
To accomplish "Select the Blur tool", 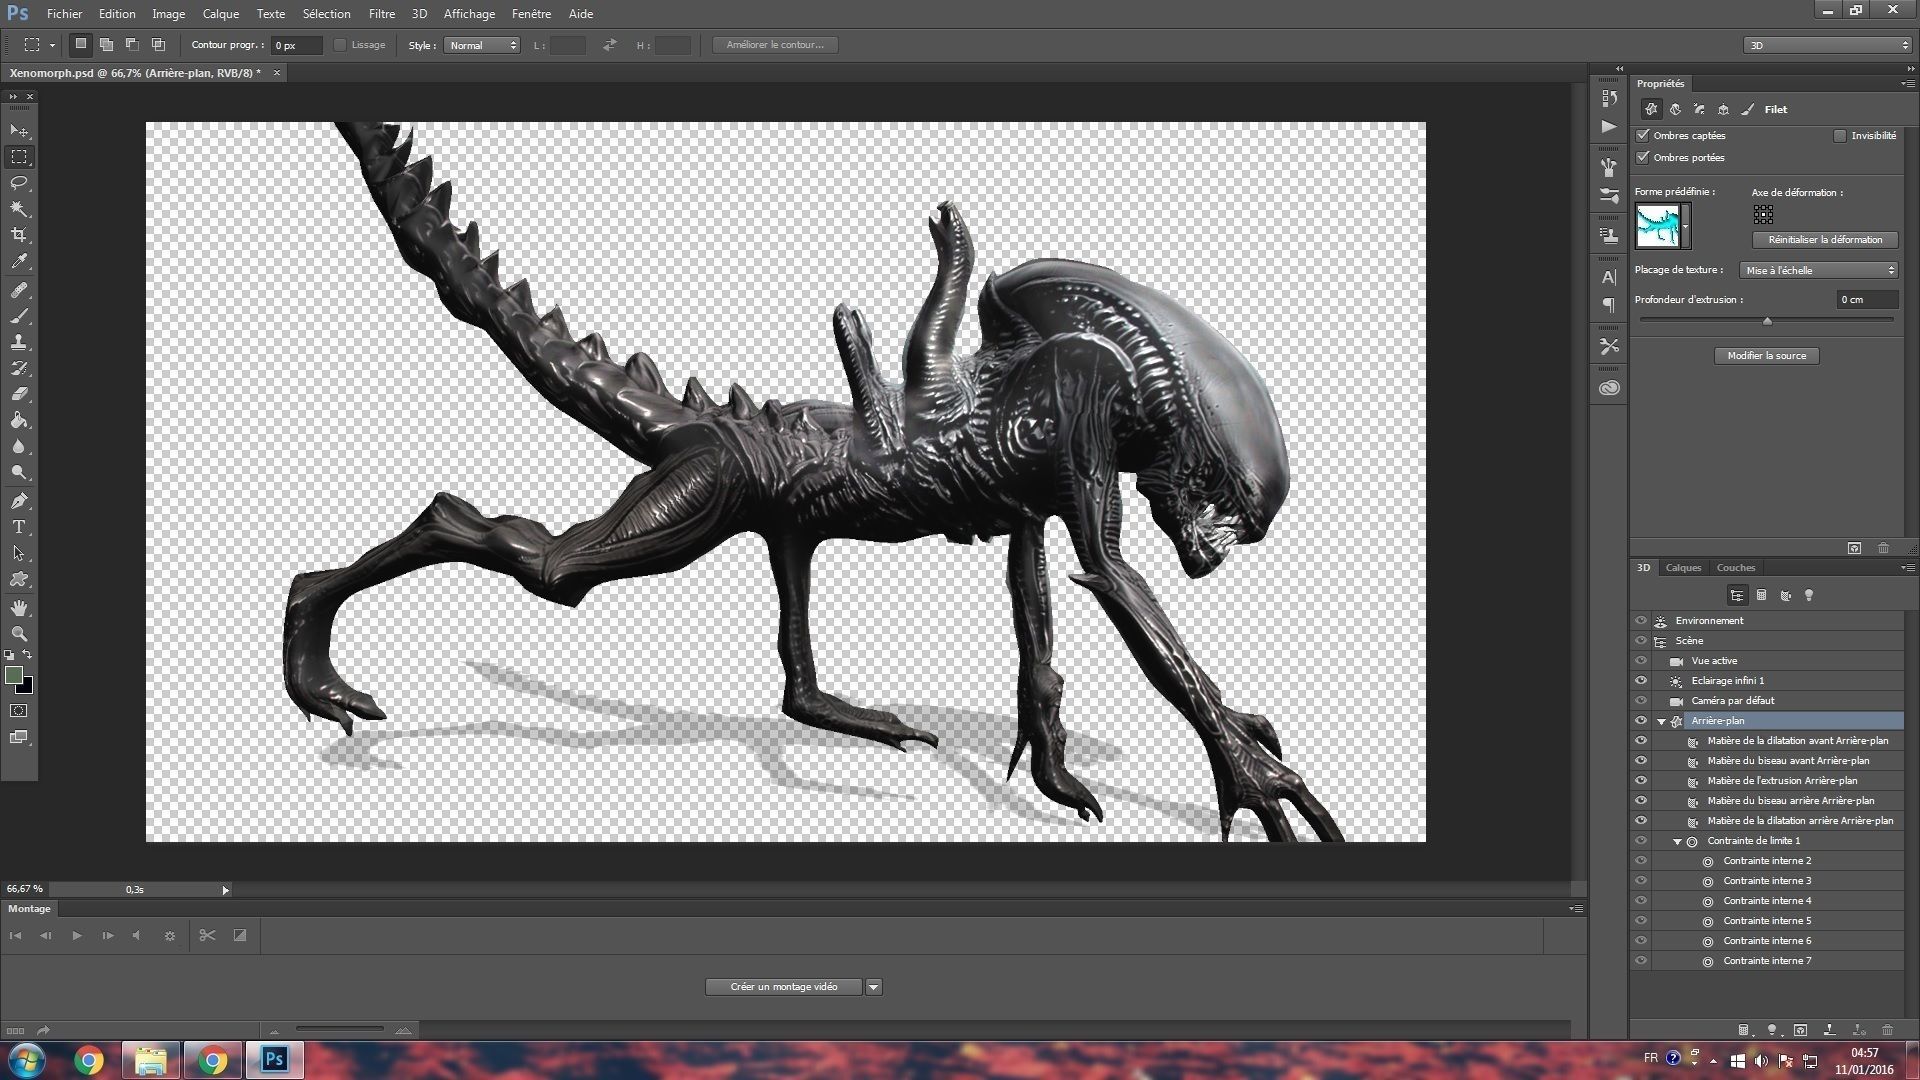I will click(x=19, y=446).
